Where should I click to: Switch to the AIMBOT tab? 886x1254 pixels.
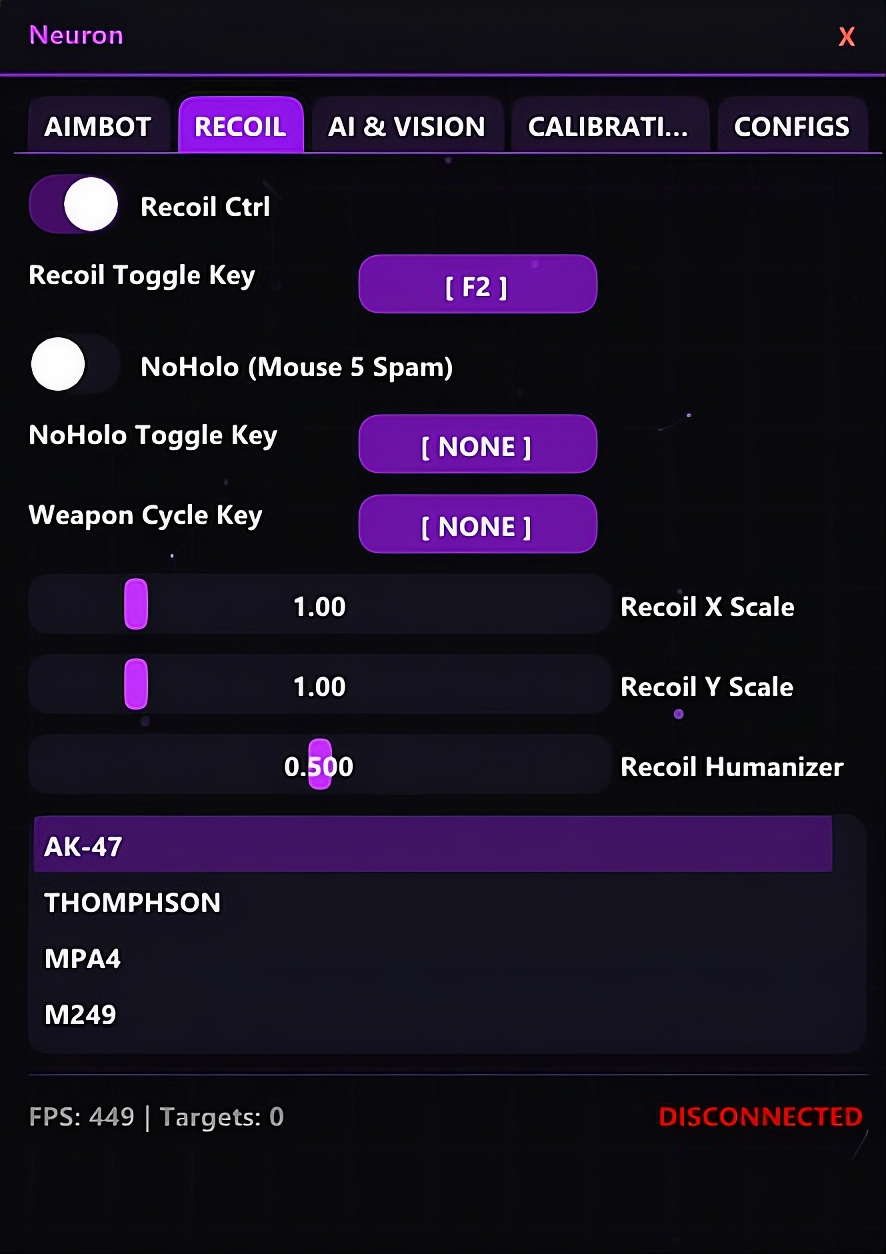click(x=97, y=127)
